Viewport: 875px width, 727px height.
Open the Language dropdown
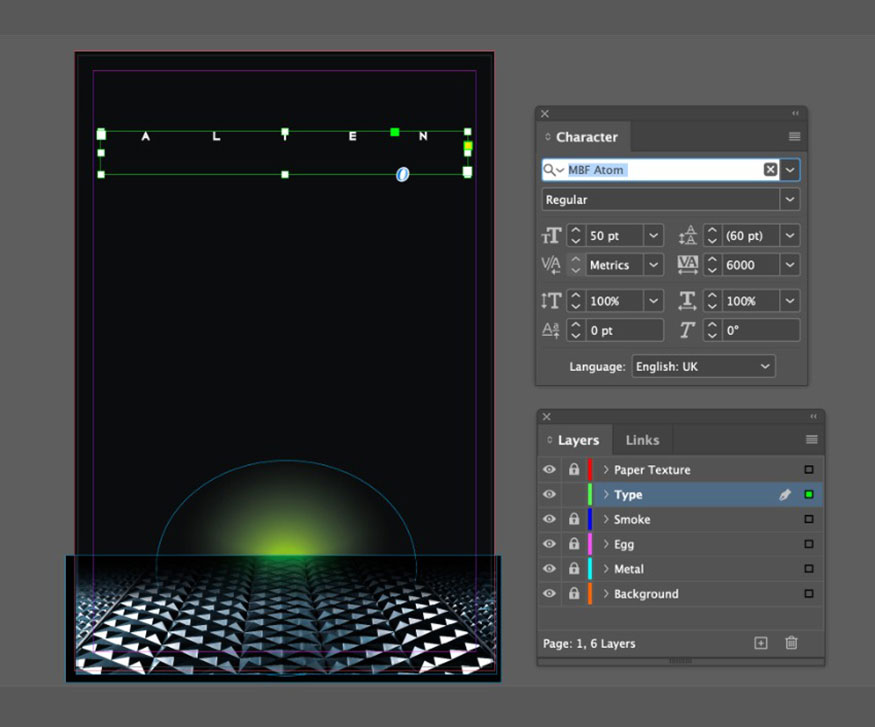point(703,367)
